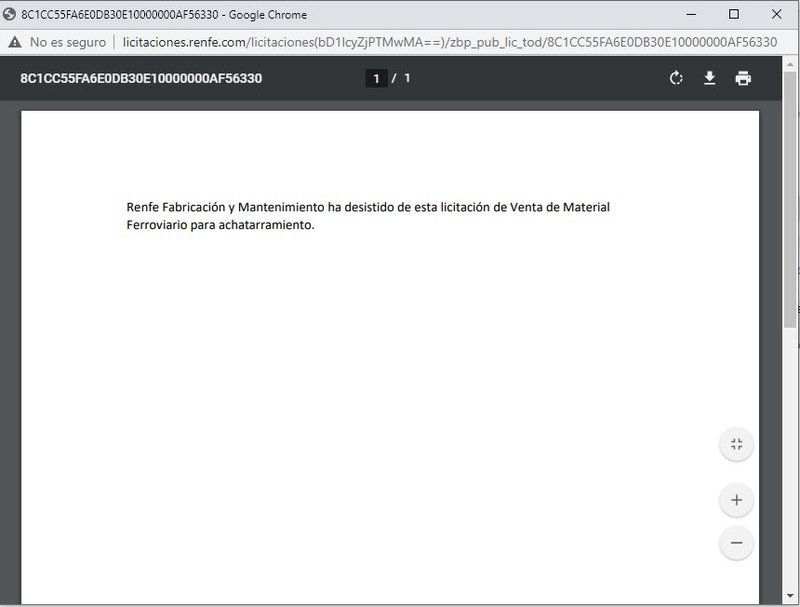This screenshot has height=607, width=800.
Task: Click the 'No es seguro' security label
Action: pyautogui.click(x=68, y=42)
